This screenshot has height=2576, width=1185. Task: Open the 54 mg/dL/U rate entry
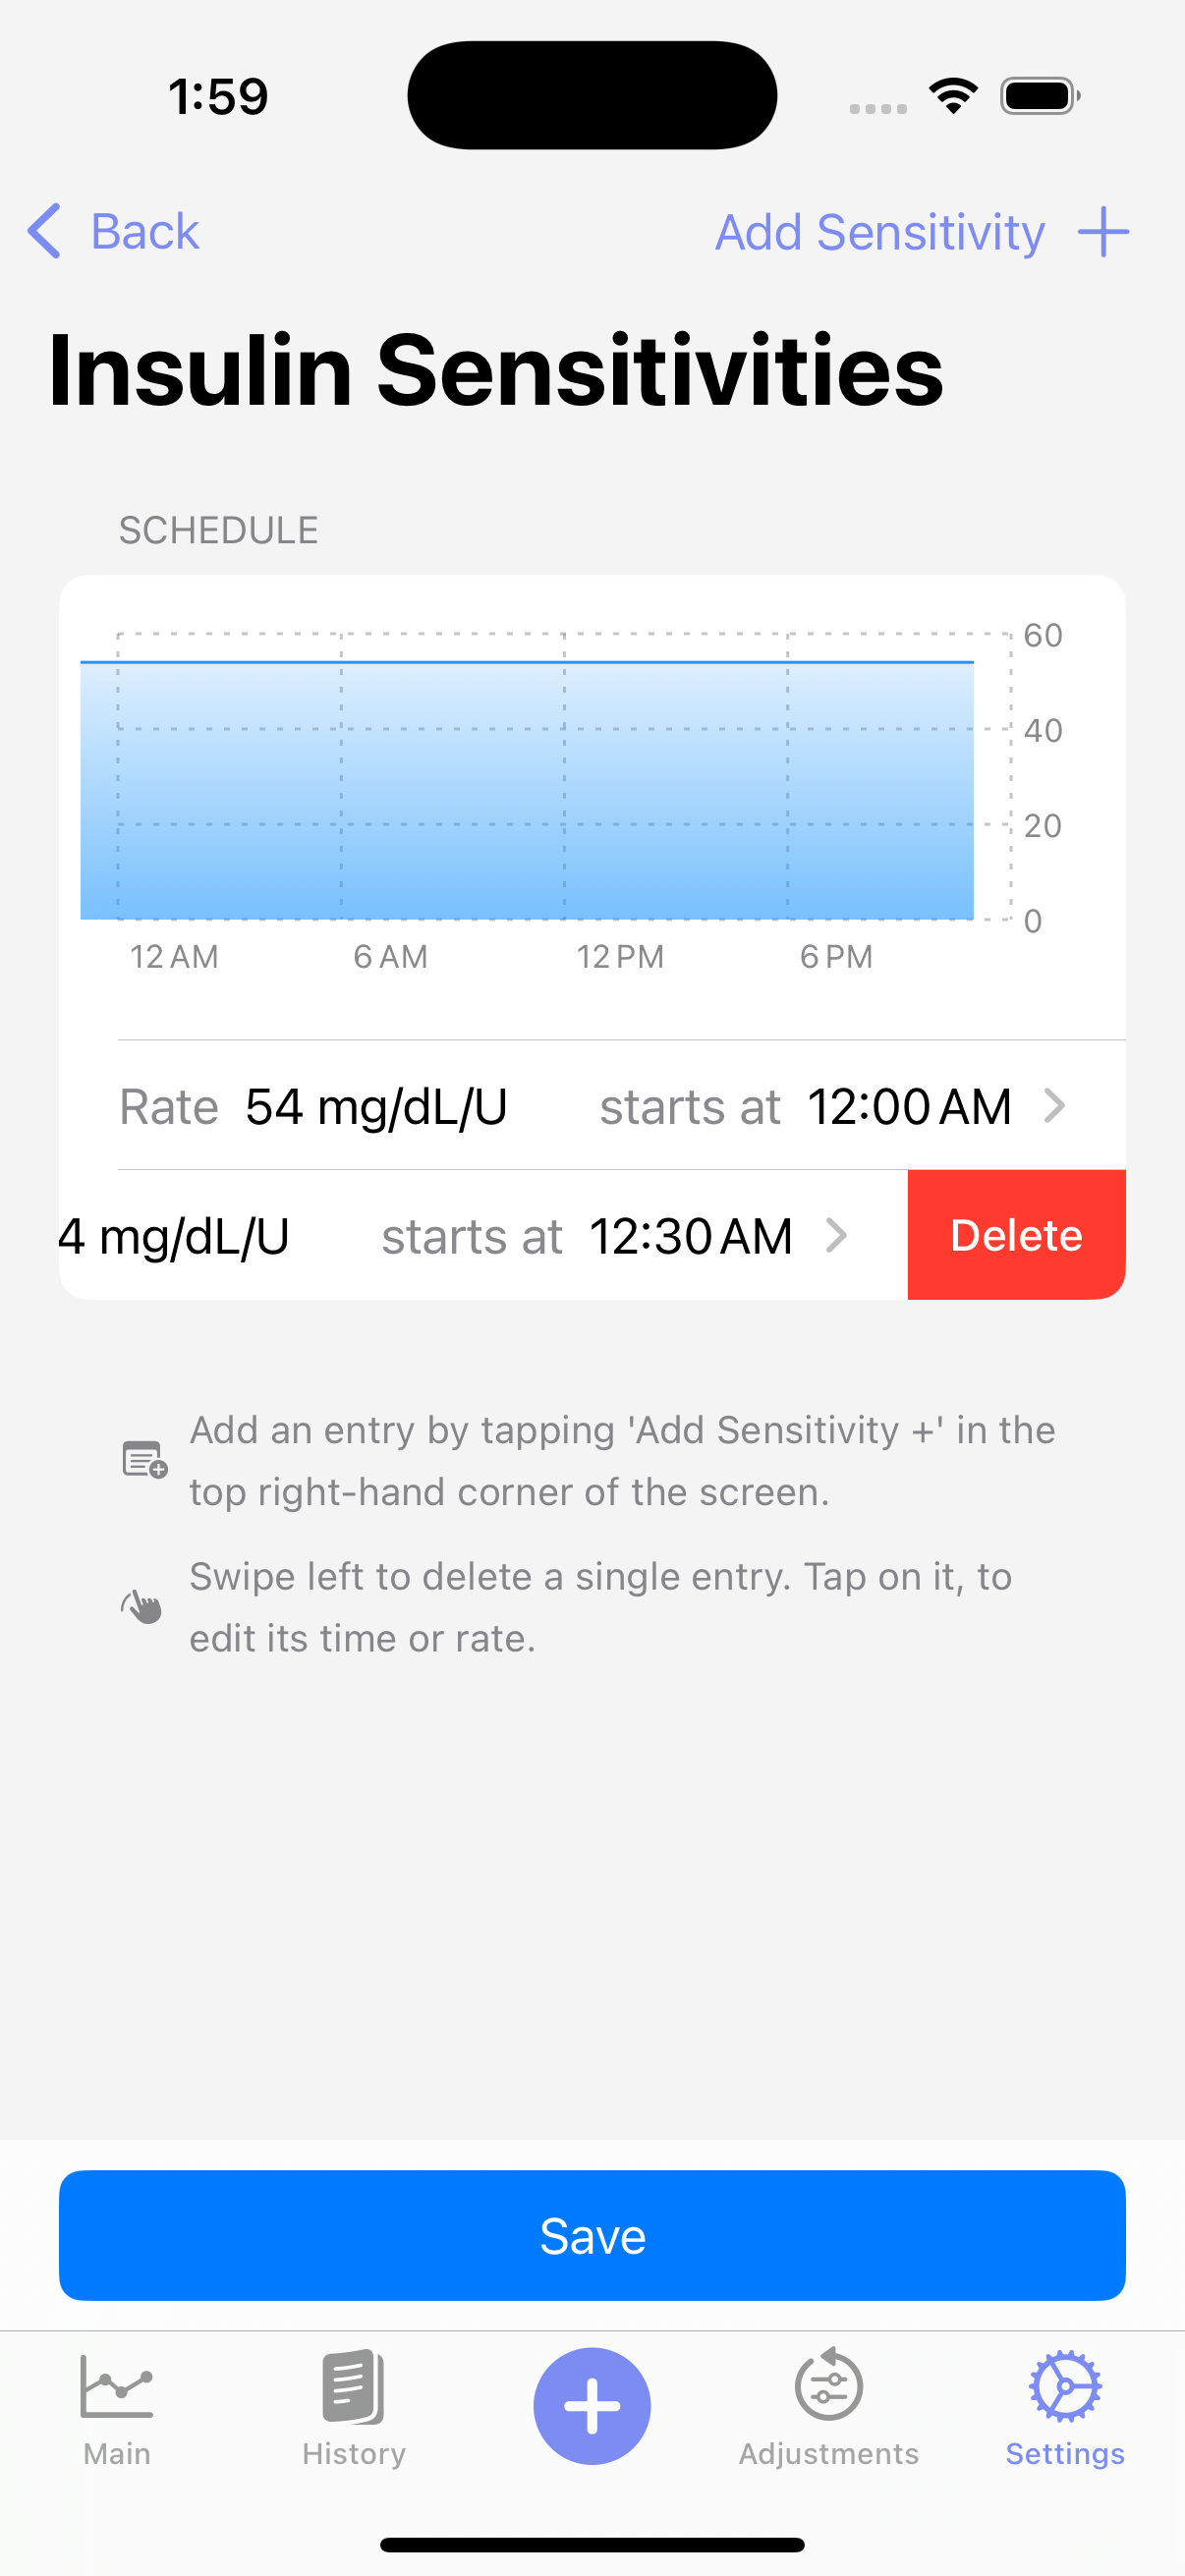[x=376, y=1107]
